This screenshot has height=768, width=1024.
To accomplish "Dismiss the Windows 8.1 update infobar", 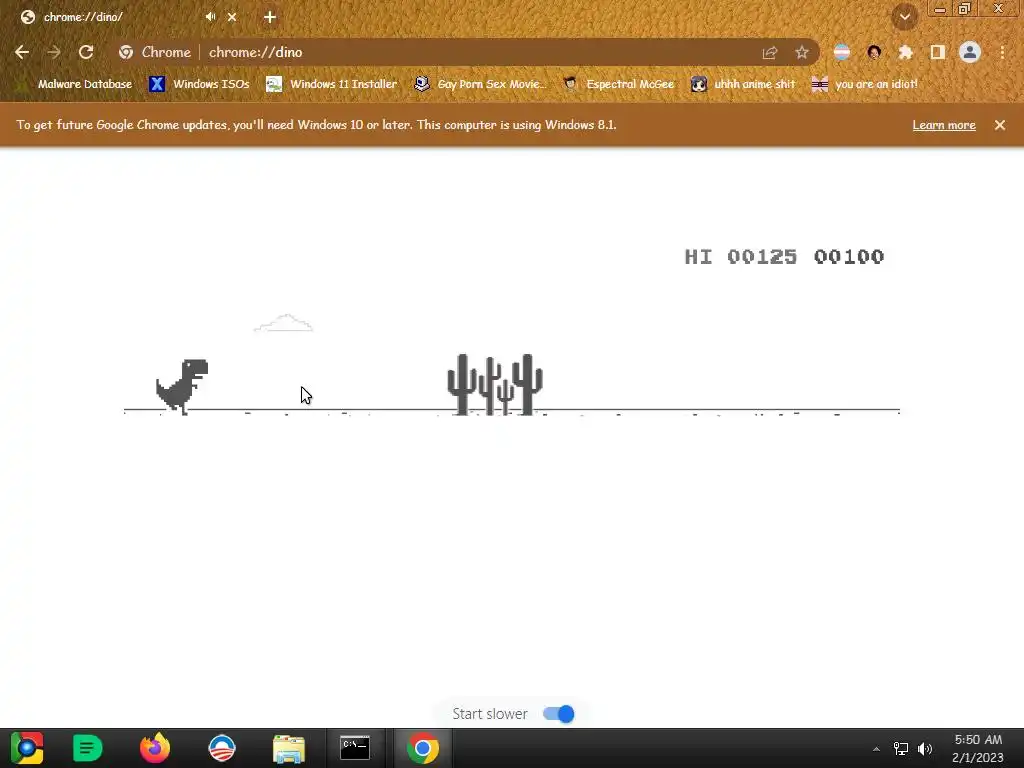I will coord(1000,125).
